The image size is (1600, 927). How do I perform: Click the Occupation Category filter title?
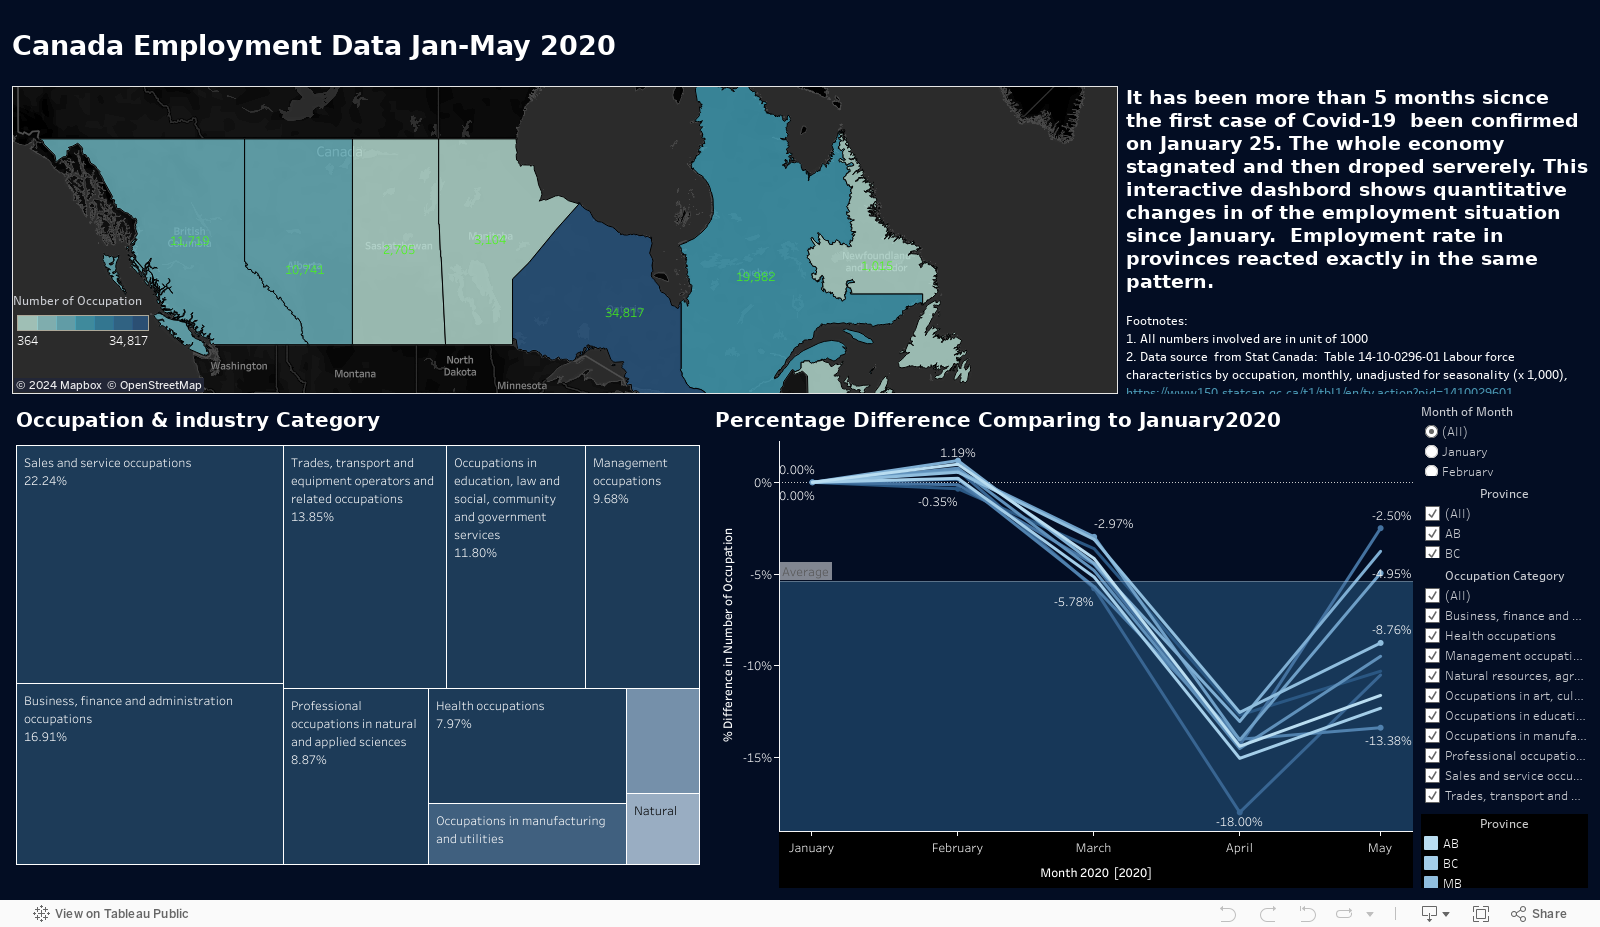1504,576
